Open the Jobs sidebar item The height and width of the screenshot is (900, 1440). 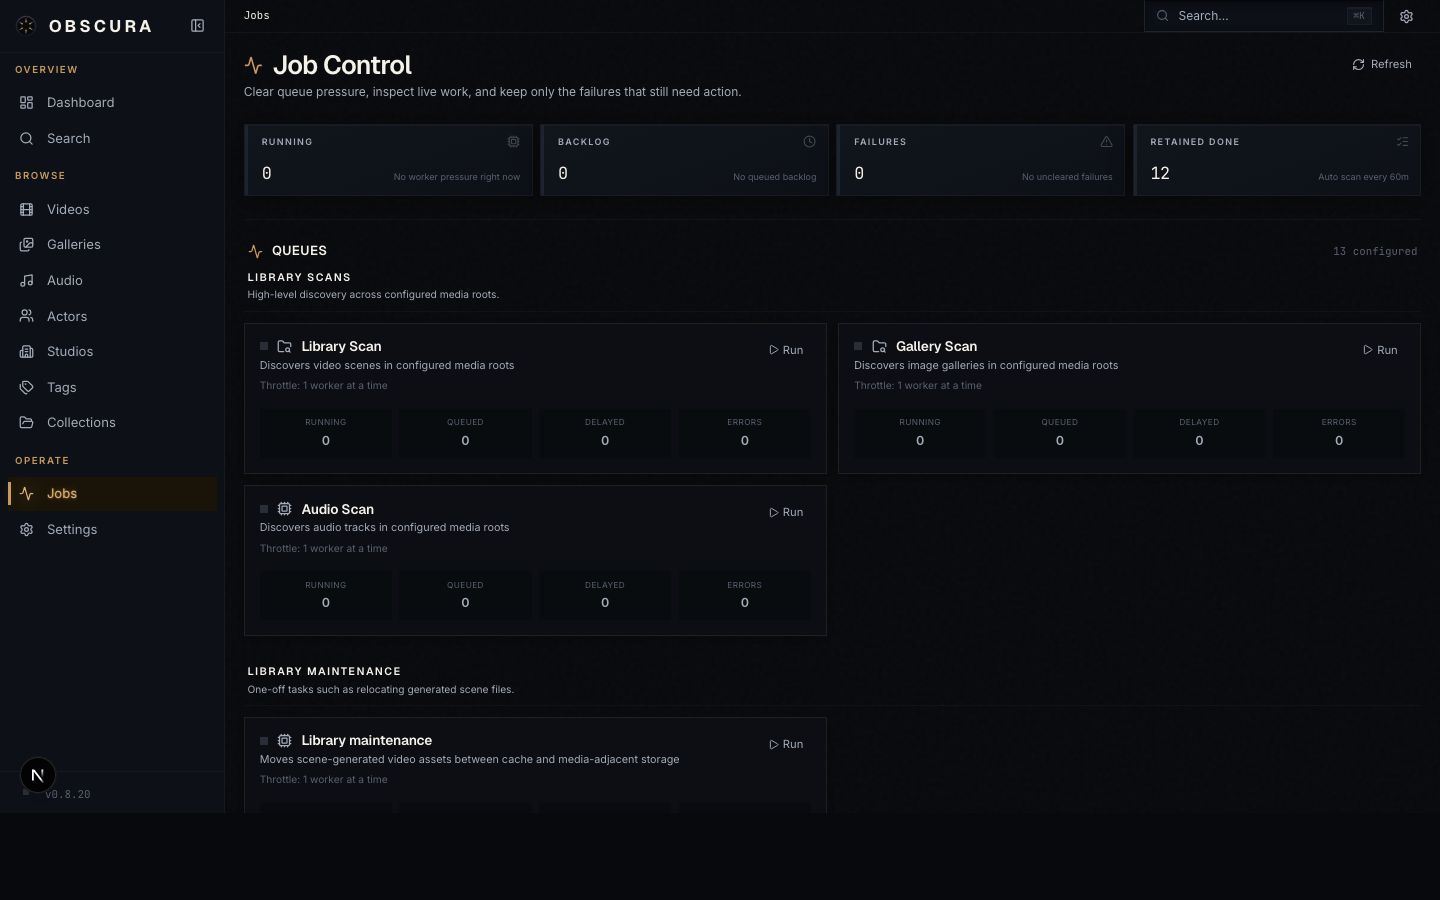112,494
